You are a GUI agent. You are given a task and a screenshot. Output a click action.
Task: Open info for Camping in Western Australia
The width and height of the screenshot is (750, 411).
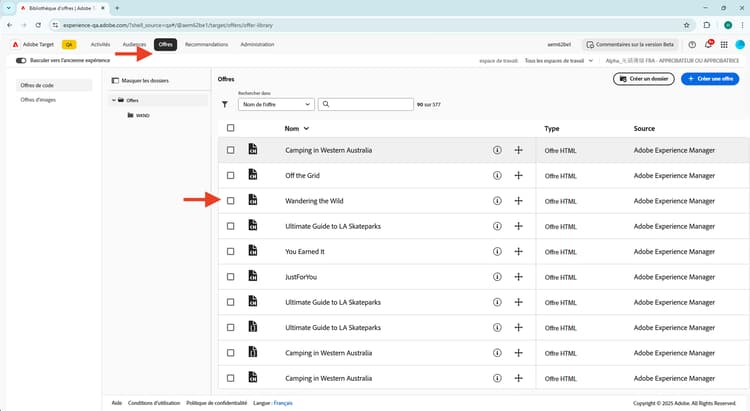(497, 150)
